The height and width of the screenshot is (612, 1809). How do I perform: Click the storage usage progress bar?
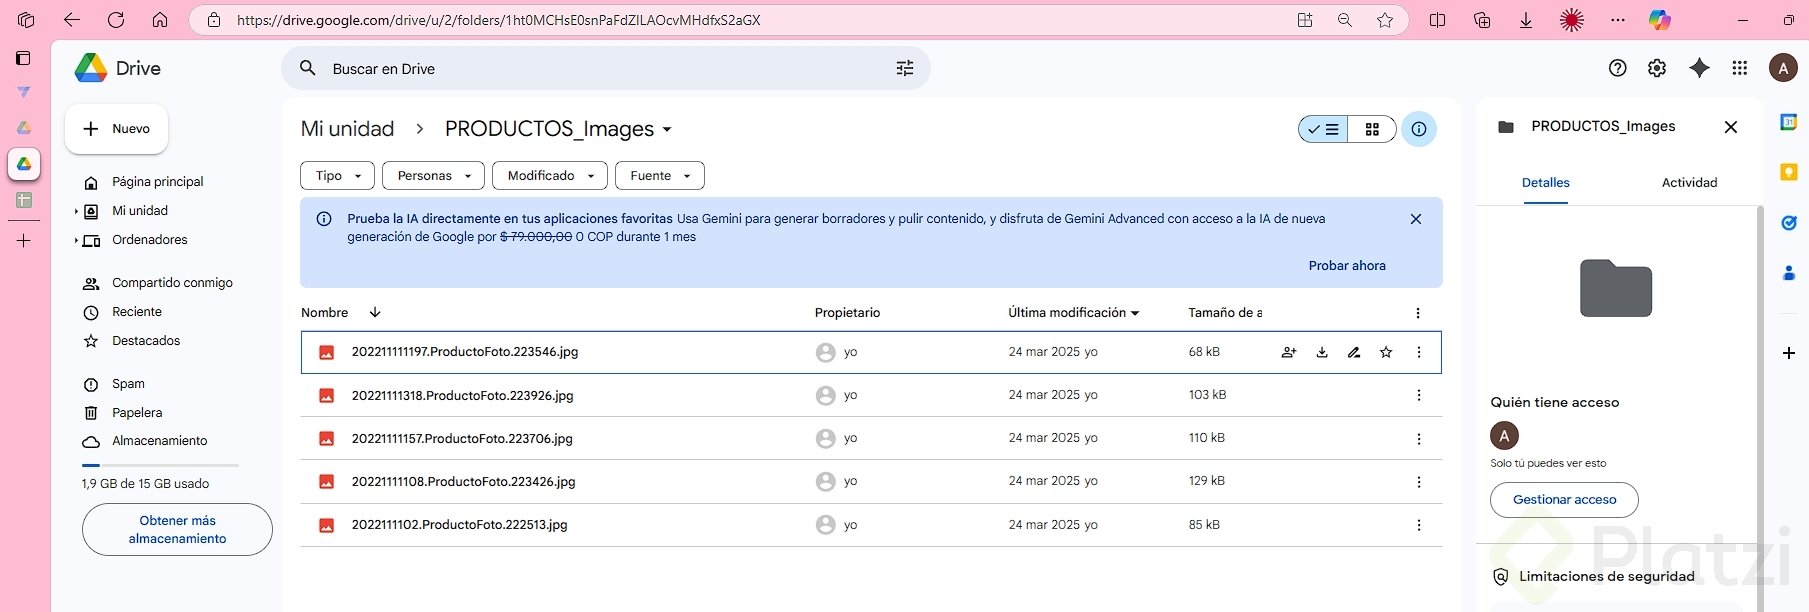click(x=160, y=466)
